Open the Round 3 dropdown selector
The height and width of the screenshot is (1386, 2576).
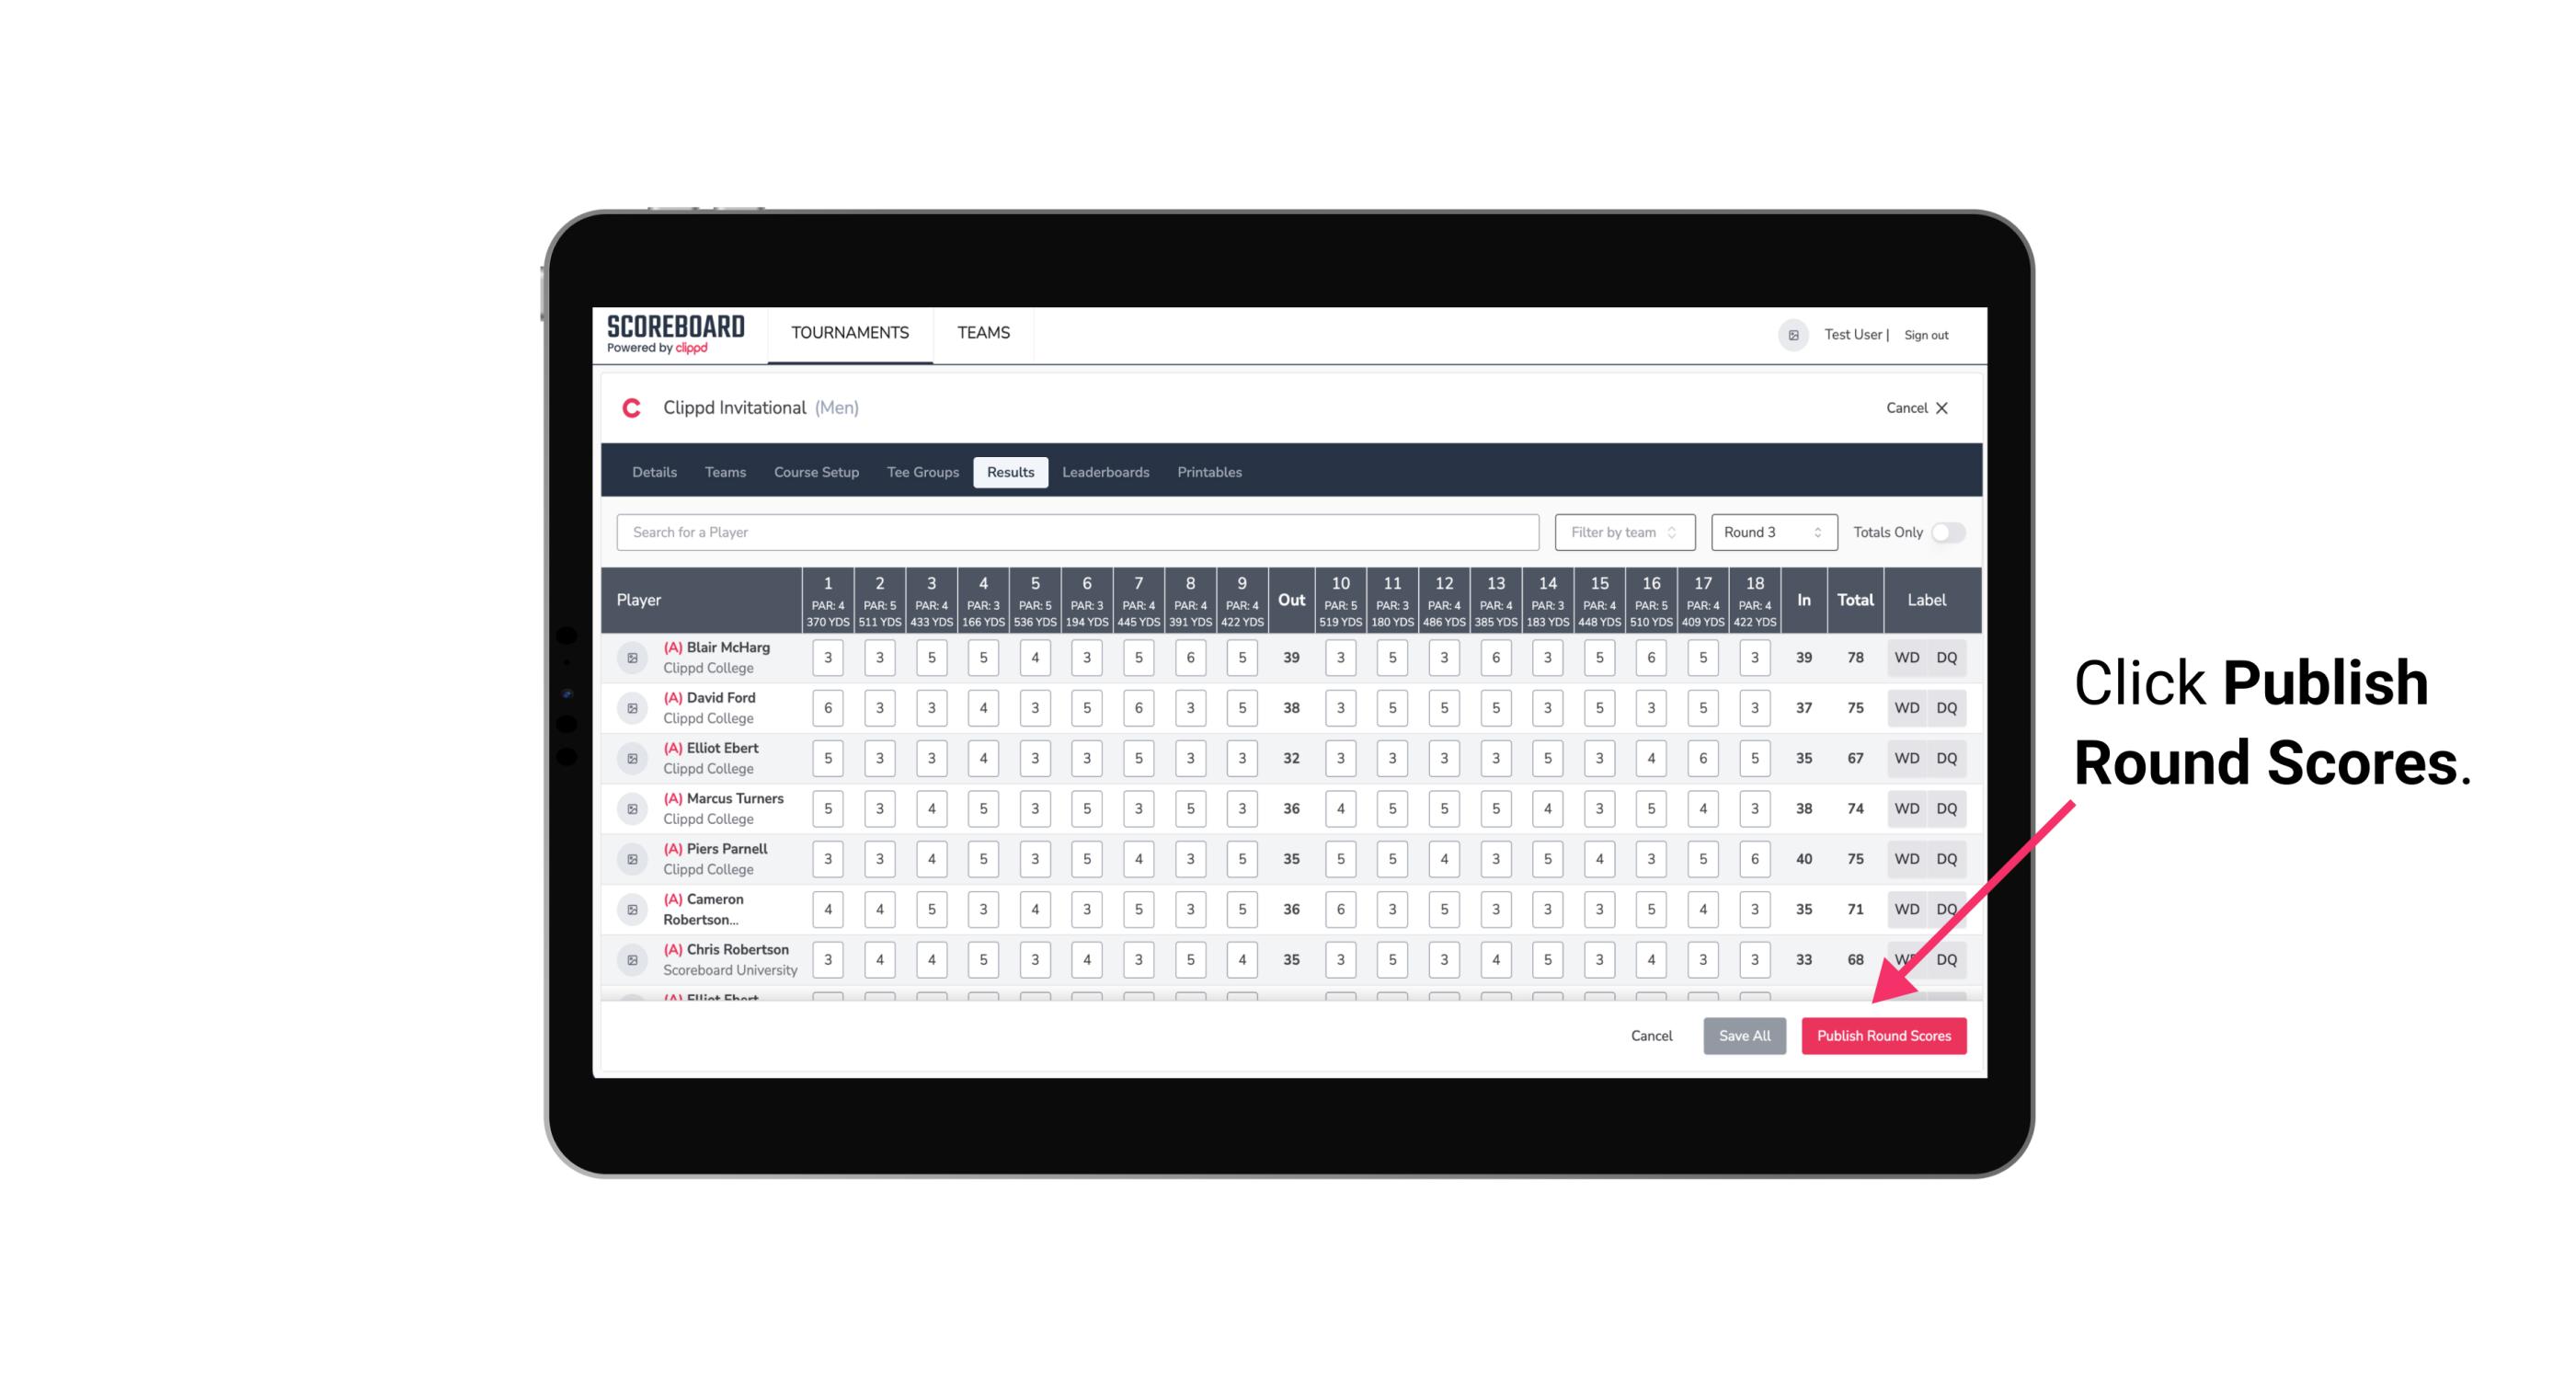pos(1770,531)
